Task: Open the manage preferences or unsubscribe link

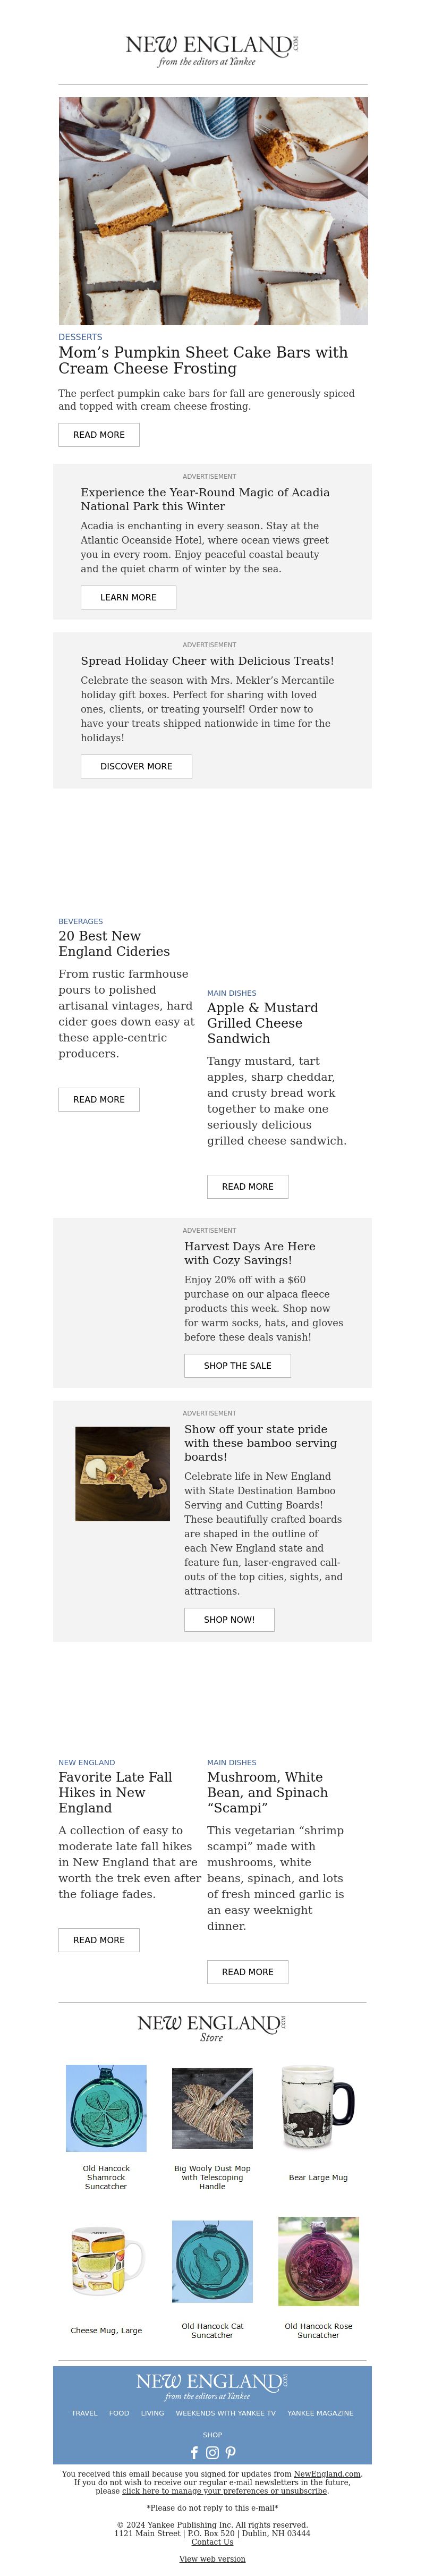Action: pos(224,2491)
